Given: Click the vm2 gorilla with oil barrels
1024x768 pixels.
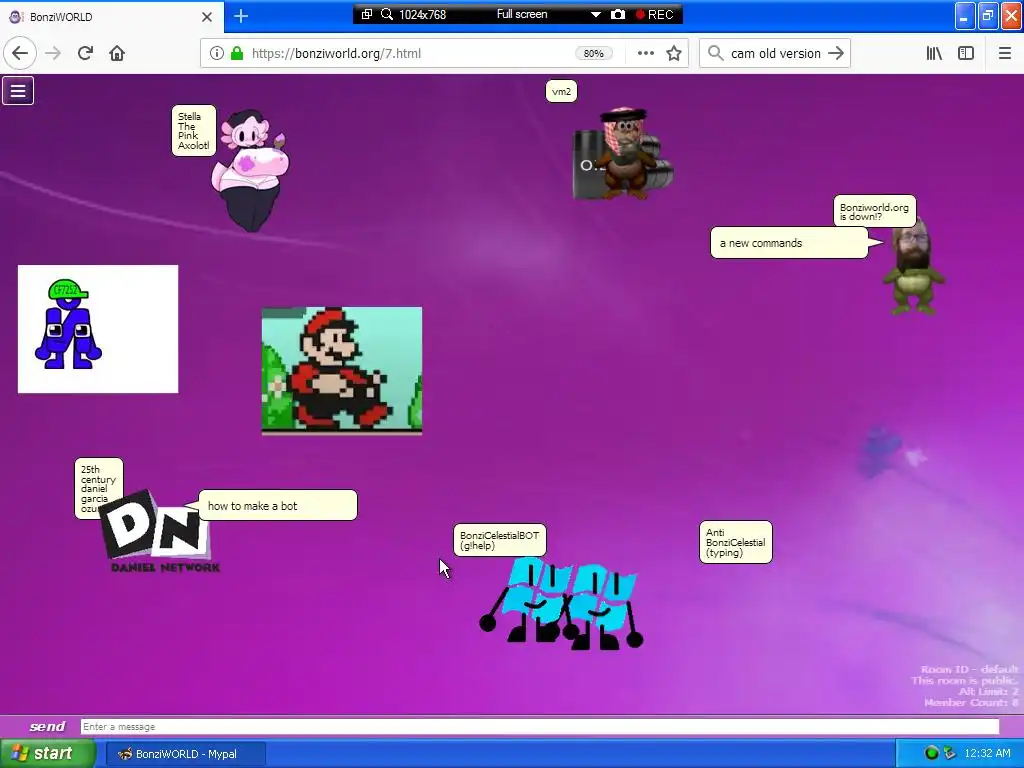Looking at the screenshot, I should coord(622,154).
